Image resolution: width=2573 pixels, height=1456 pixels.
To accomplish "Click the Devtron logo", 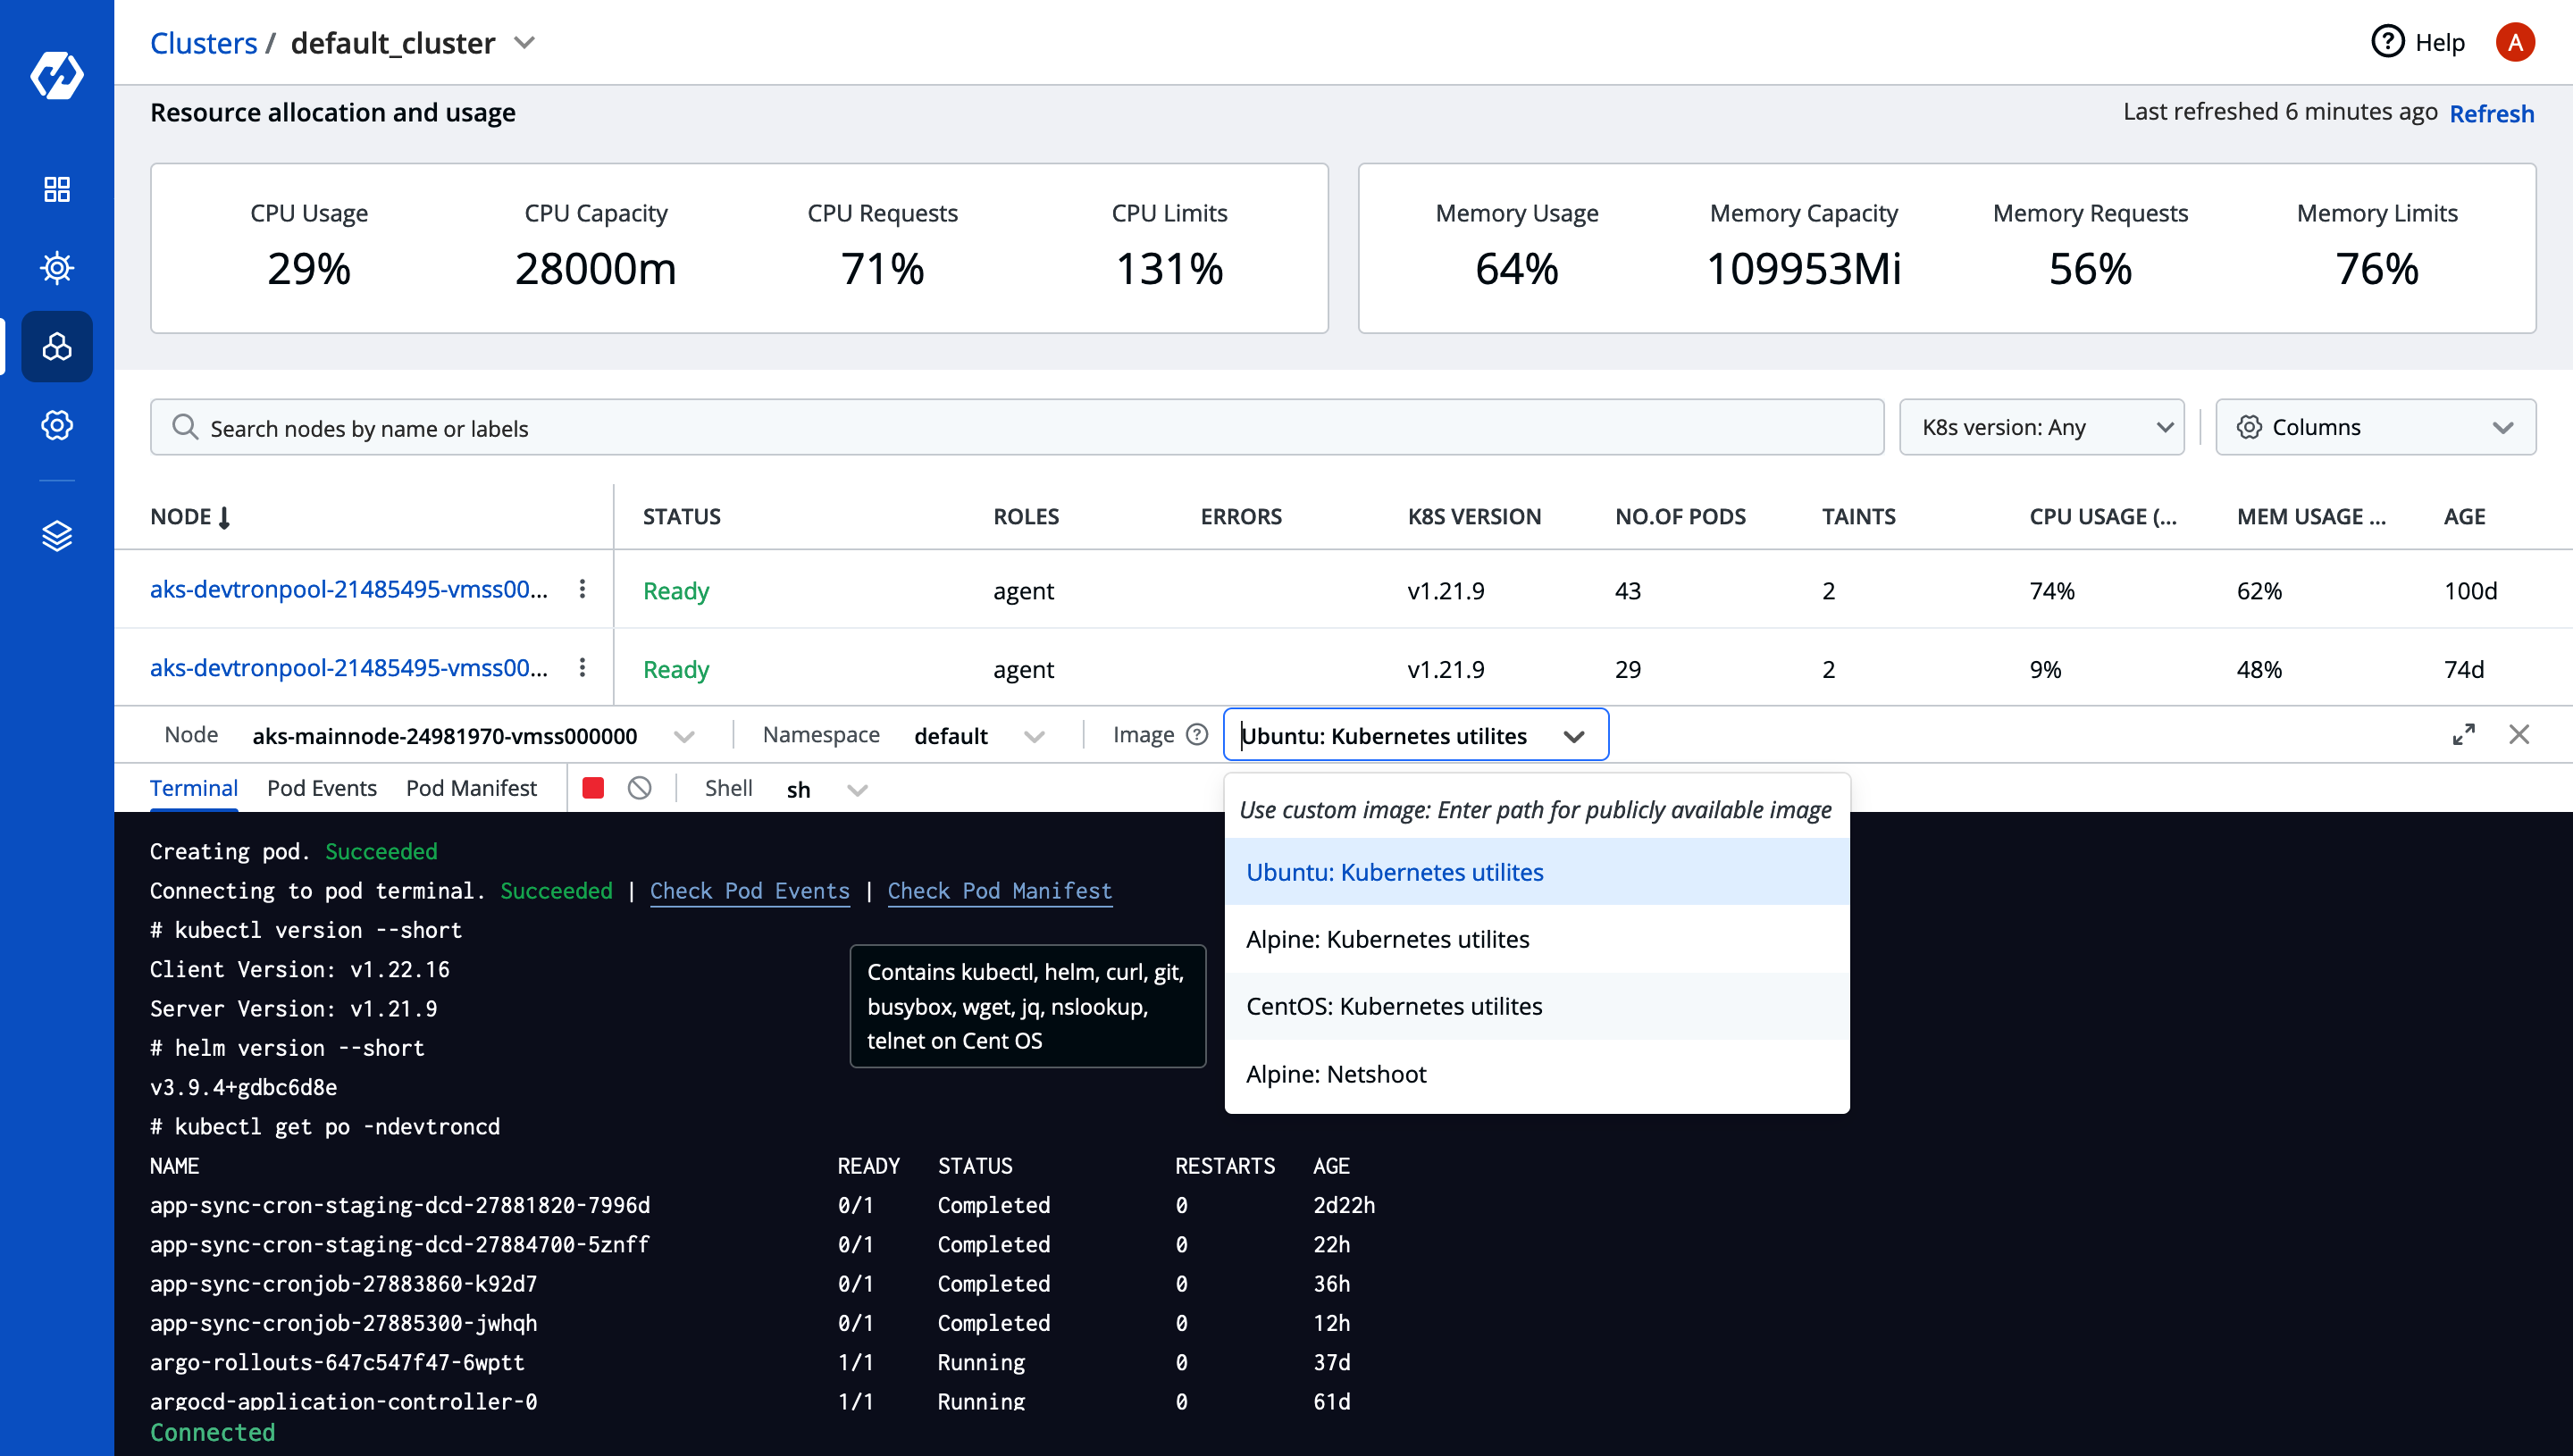I will tap(57, 75).
